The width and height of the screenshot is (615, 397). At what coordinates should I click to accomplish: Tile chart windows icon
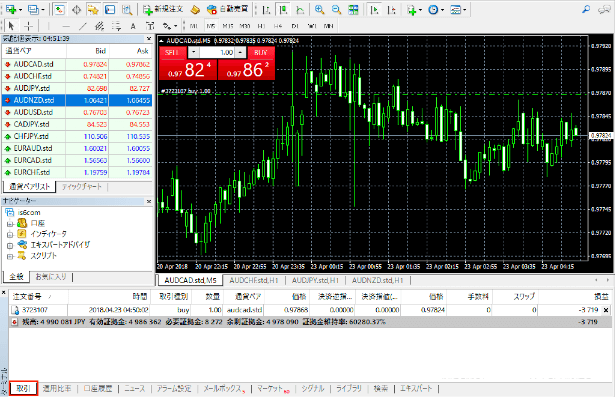point(353,10)
